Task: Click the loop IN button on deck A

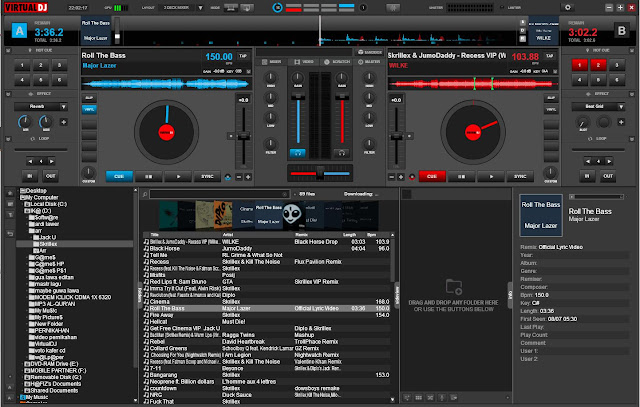Action: (30, 176)
